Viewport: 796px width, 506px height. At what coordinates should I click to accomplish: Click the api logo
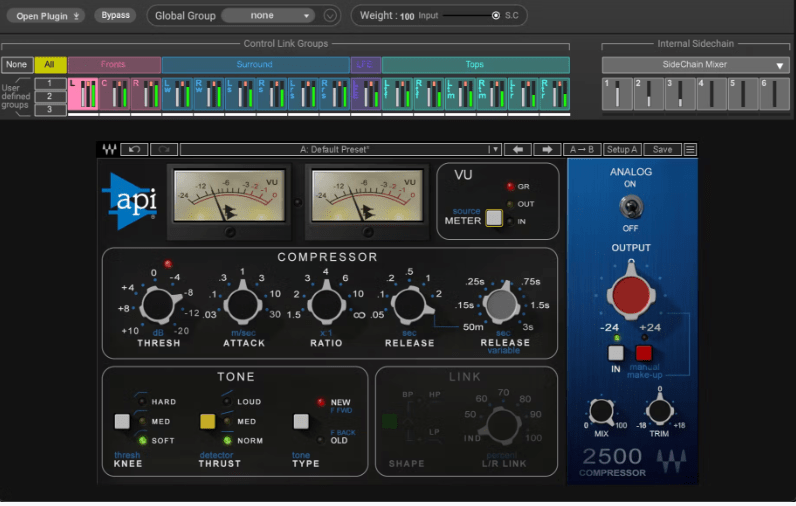[131, 201]
